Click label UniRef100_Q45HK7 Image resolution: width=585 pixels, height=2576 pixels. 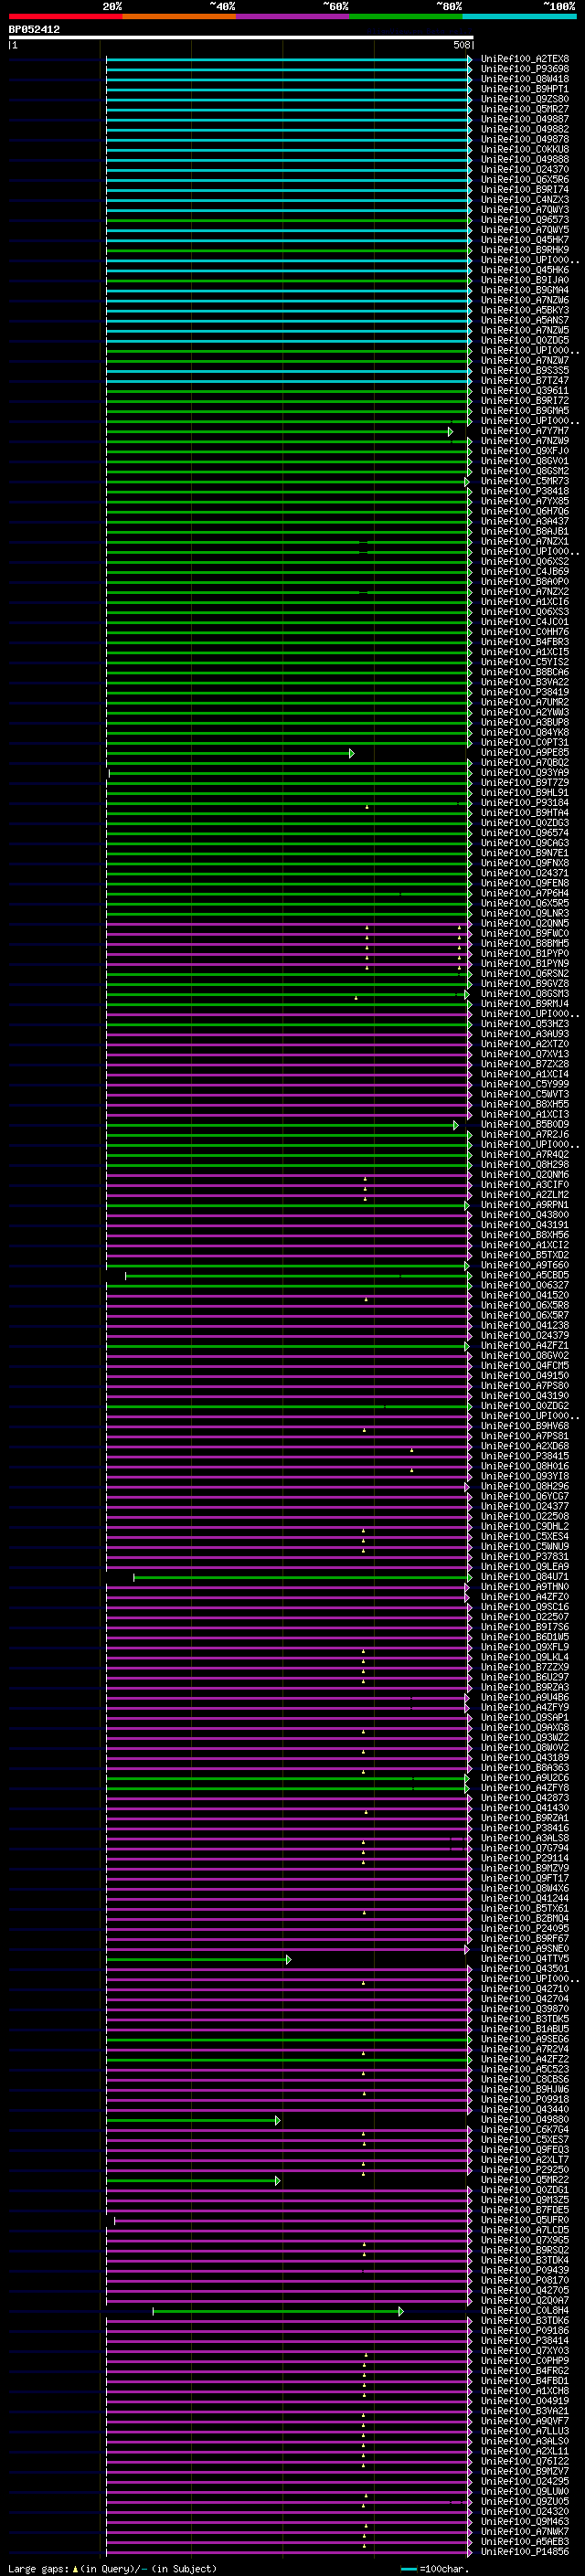click(524, 240)
